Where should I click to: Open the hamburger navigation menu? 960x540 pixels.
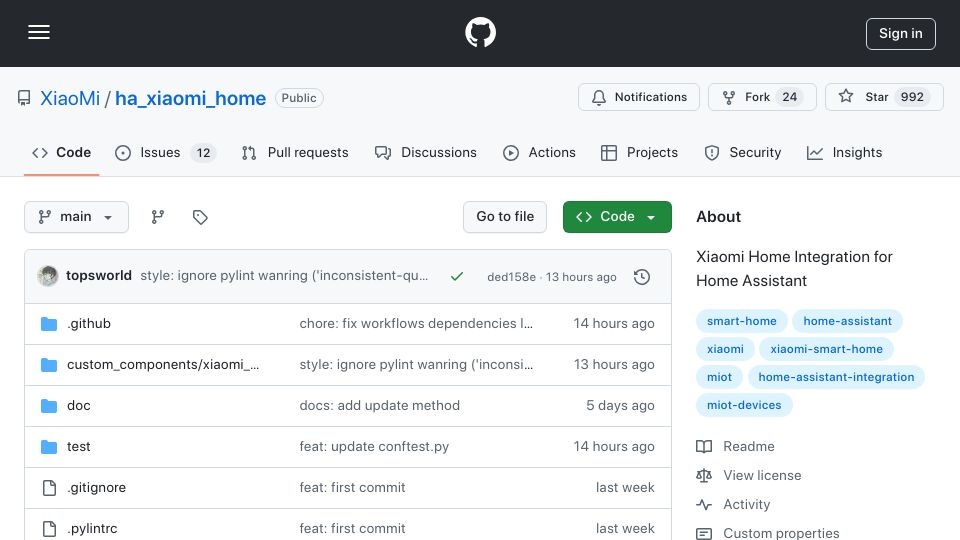[x=39, y=32]
